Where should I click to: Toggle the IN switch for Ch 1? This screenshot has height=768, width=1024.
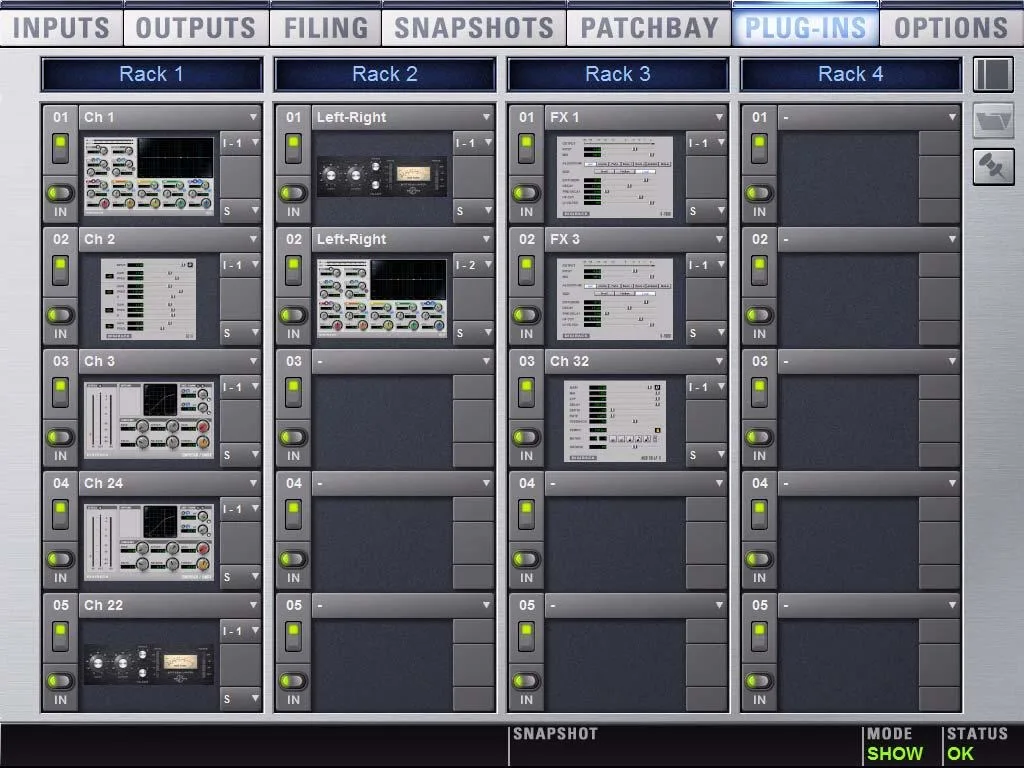tap(60, 193)
